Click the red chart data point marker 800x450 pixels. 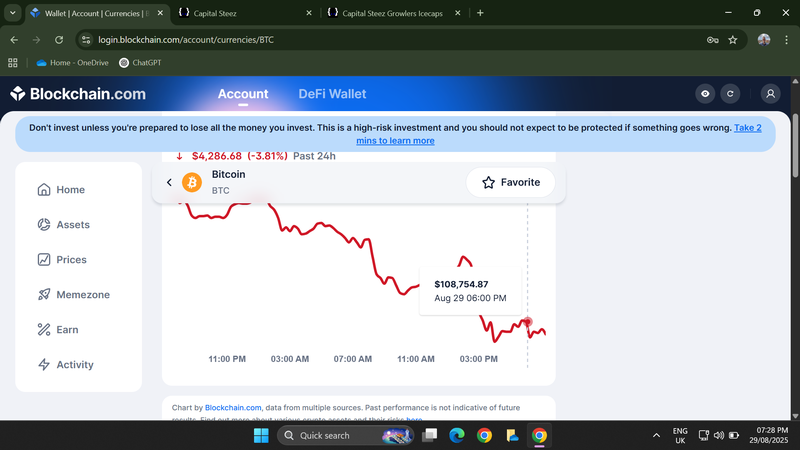point(527,322)
